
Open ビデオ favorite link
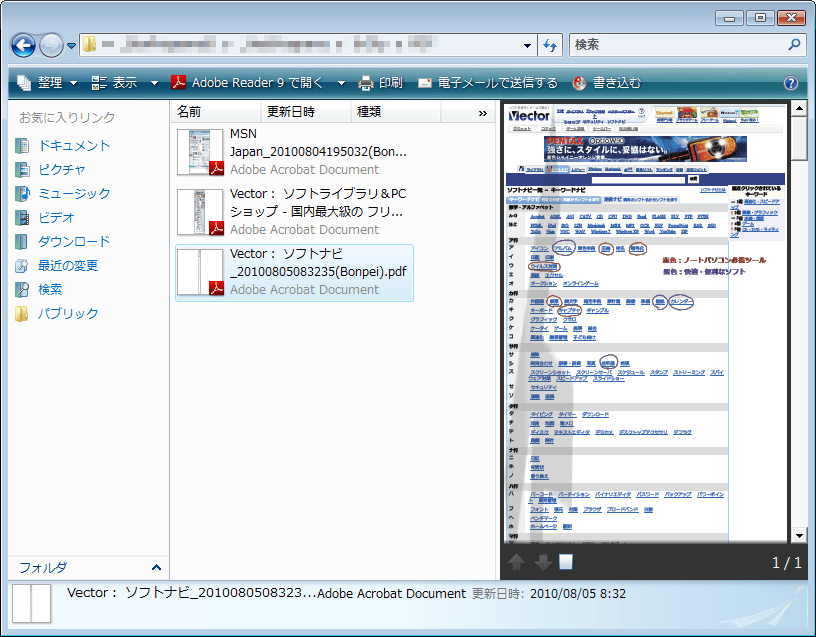point(56,218)
